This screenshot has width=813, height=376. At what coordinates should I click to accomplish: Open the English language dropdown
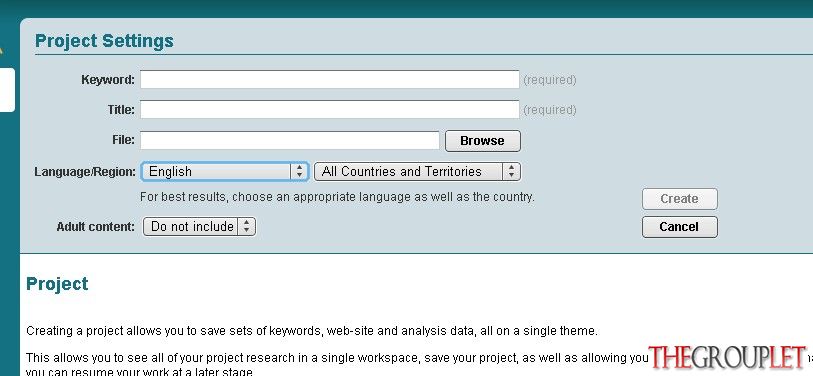click(x=225, y=172)
